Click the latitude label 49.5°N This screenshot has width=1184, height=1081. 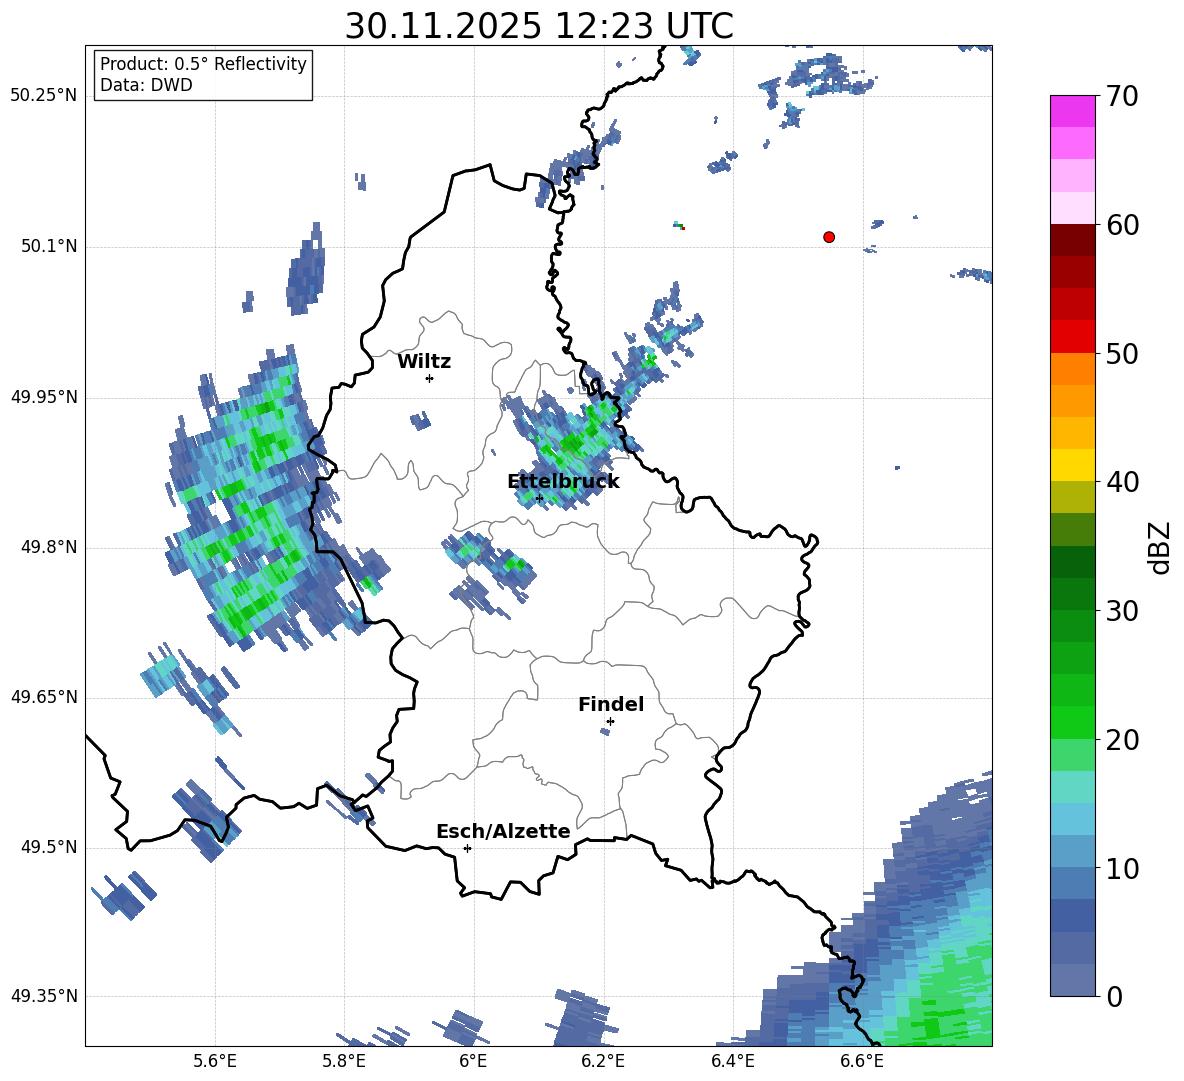(x=48, y=847)
